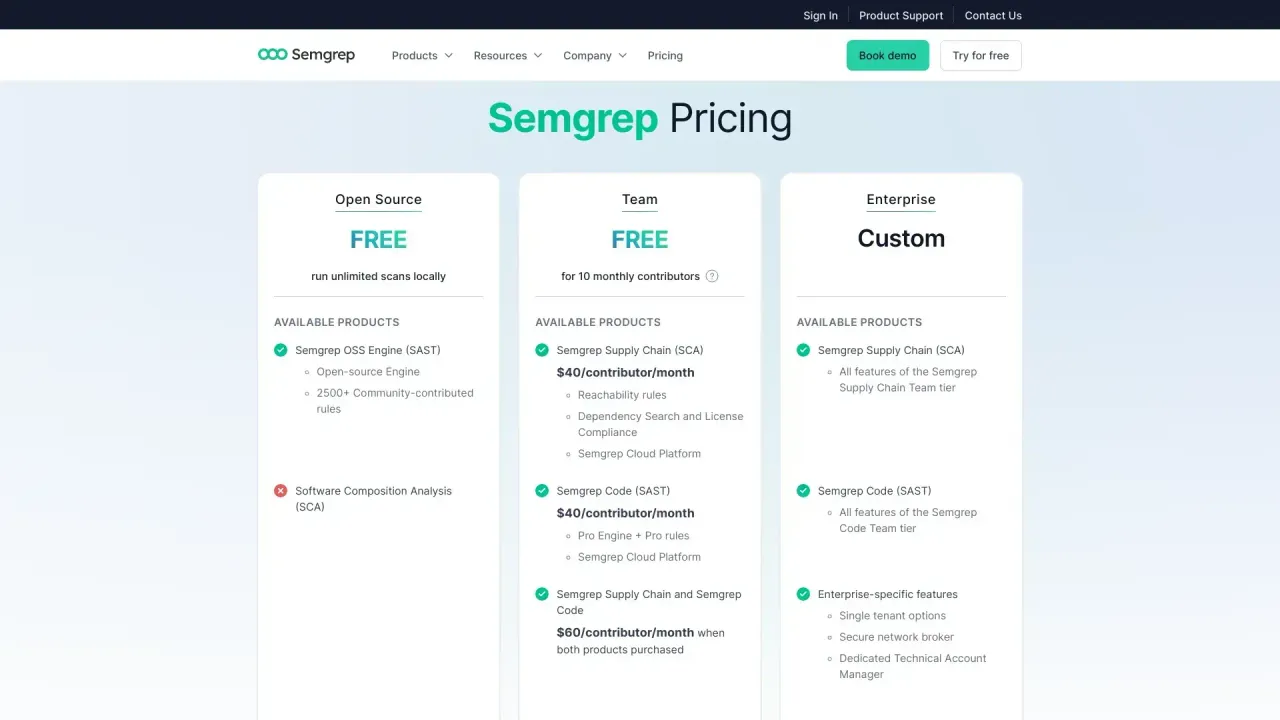This screenshot has height=720, width=1280.
Task: Click 'Reachability rules' bullet
Action: click(x=622, y=395)
